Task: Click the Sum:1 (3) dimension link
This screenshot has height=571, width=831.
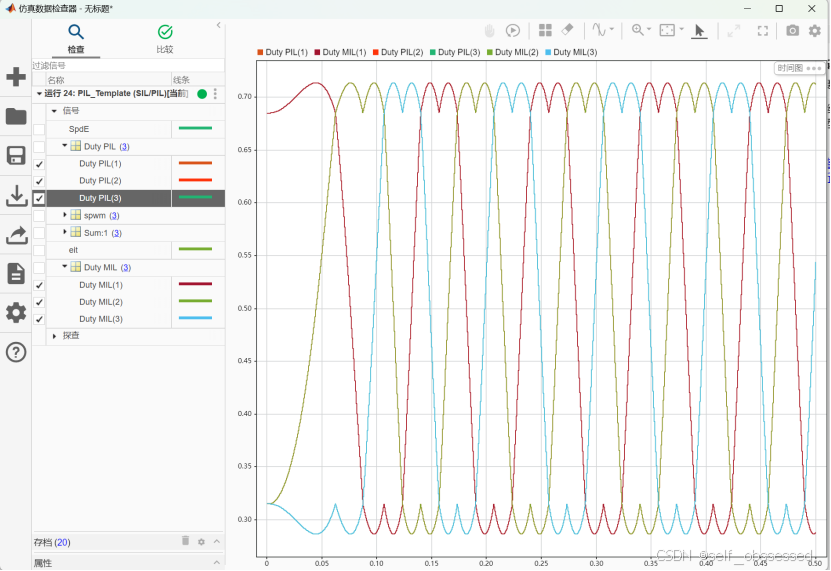Action: [117, 233]
